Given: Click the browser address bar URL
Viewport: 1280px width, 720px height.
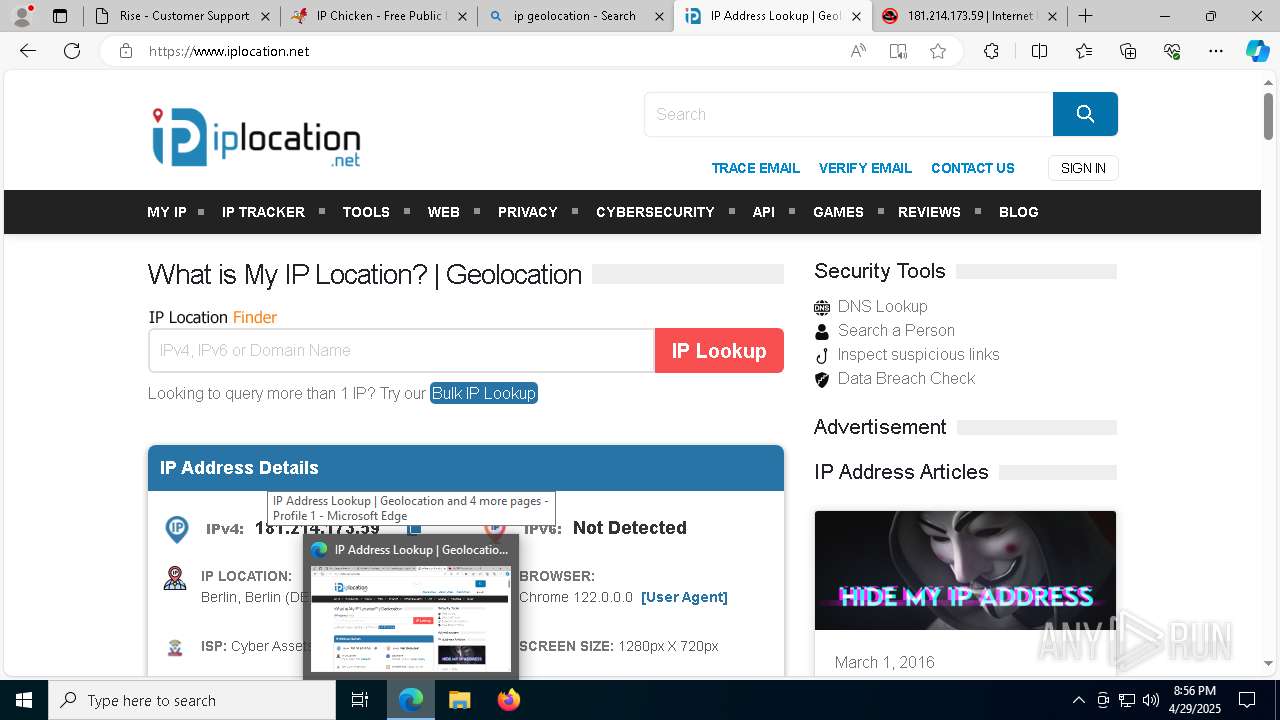Looking at the screenshot, I should [x=229, y=51].
